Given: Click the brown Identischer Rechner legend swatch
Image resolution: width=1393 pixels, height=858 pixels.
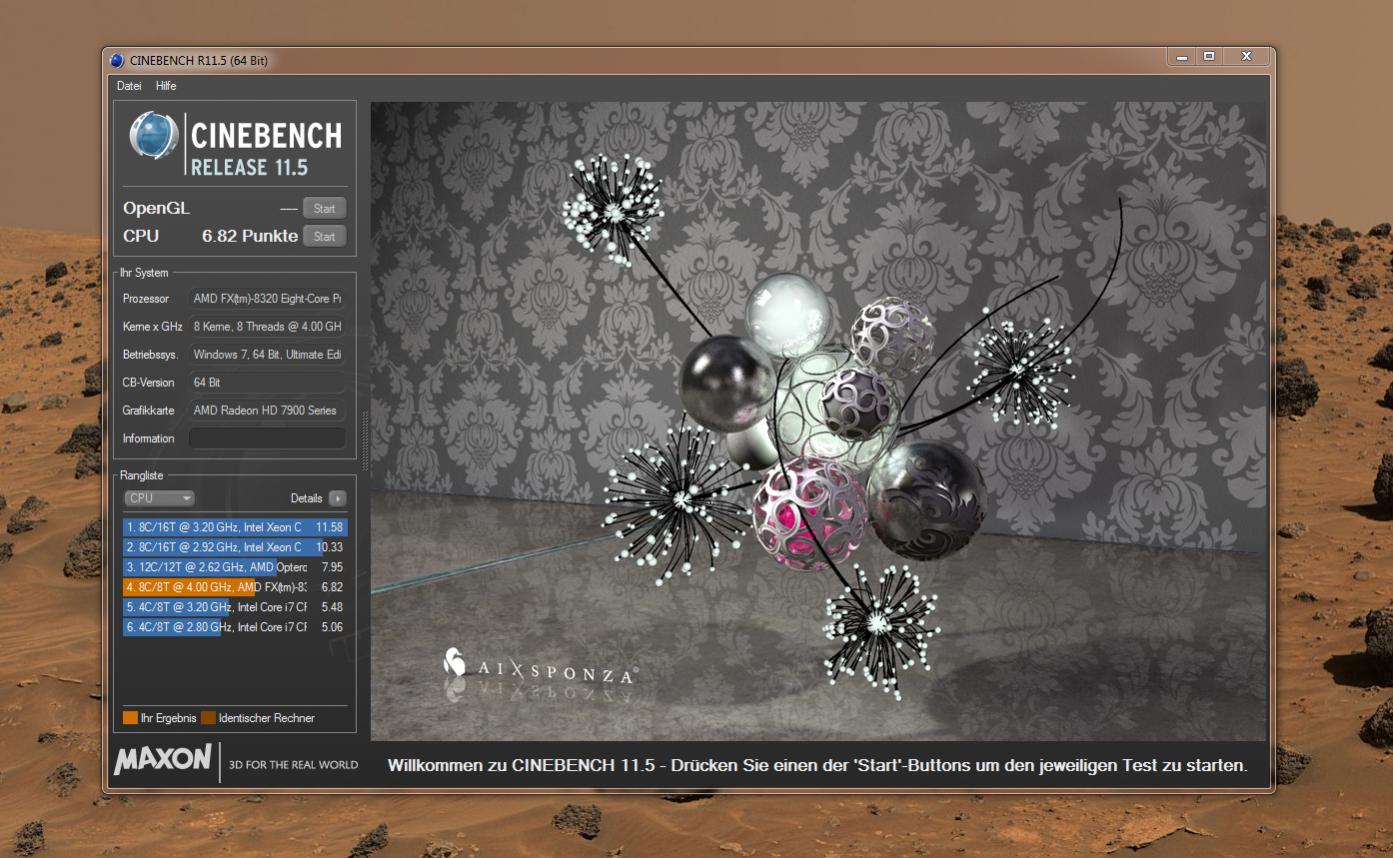Looking at the screenshot, I should [208, 717].
